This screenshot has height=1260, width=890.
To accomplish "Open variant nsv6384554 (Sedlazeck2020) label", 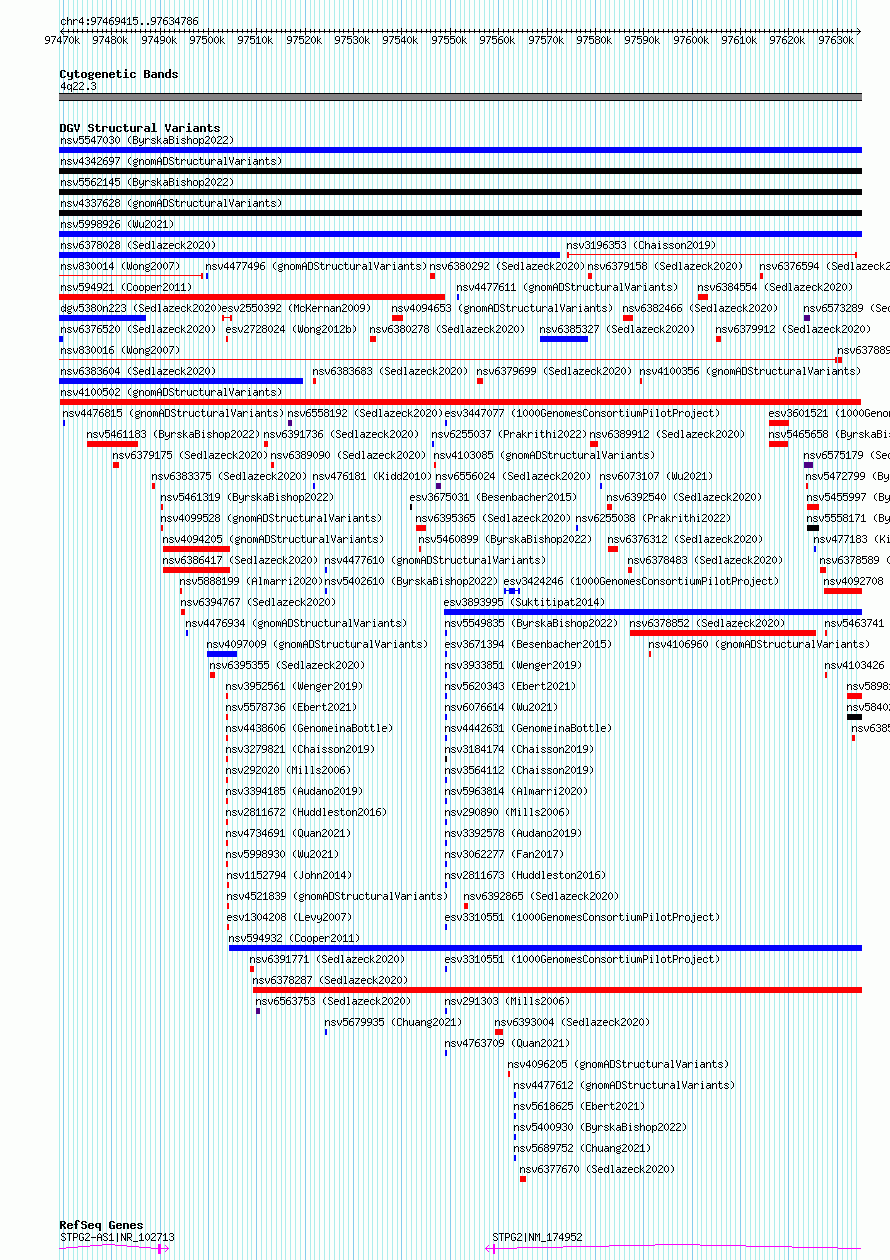I will (775, 287).
